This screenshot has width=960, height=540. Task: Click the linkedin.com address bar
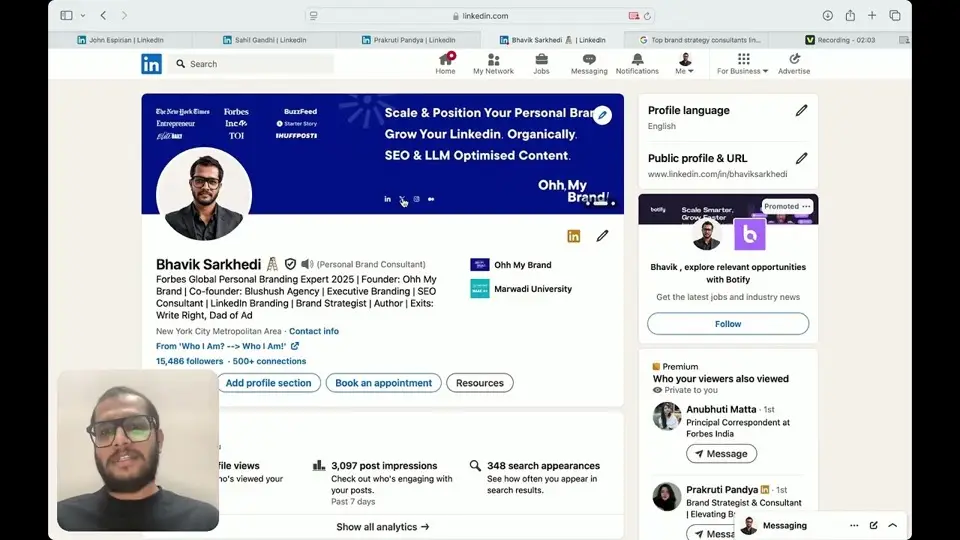coord(480,16)
